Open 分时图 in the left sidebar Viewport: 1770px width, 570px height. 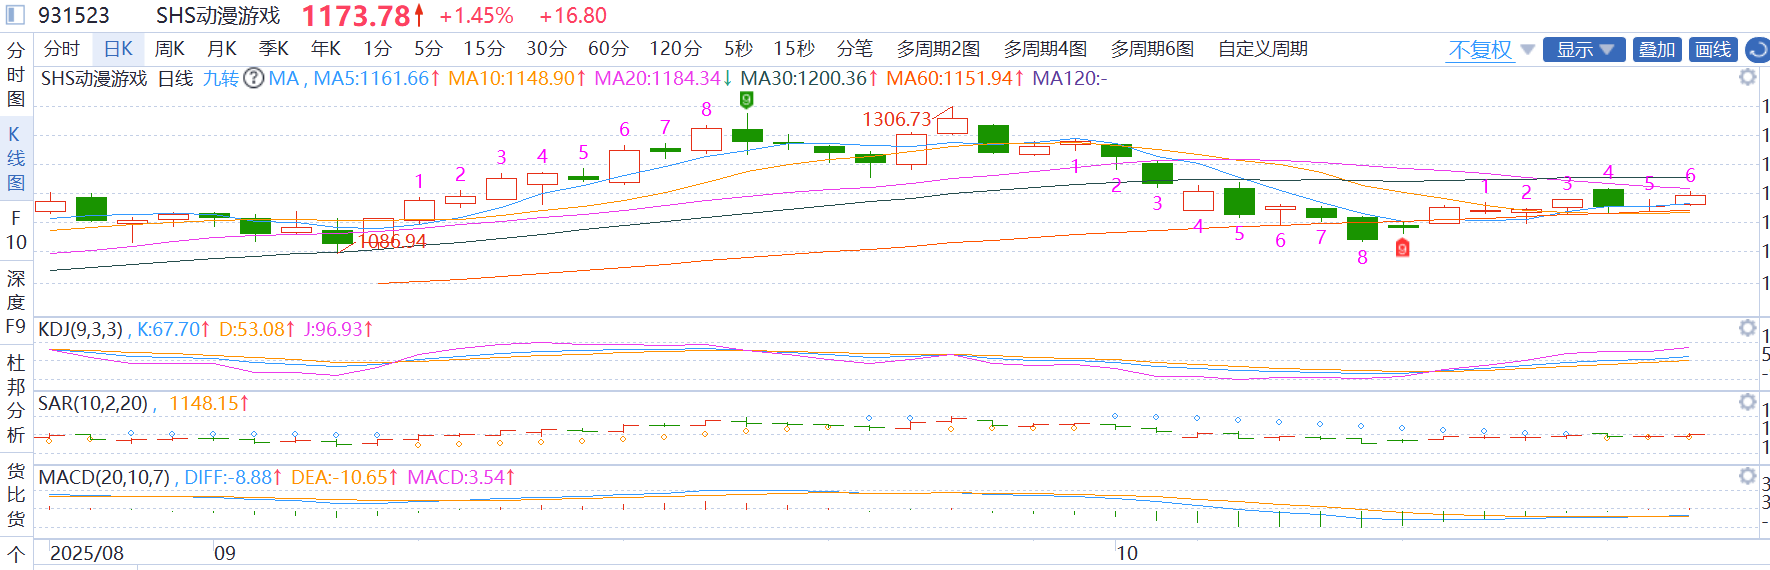(16, 75)
